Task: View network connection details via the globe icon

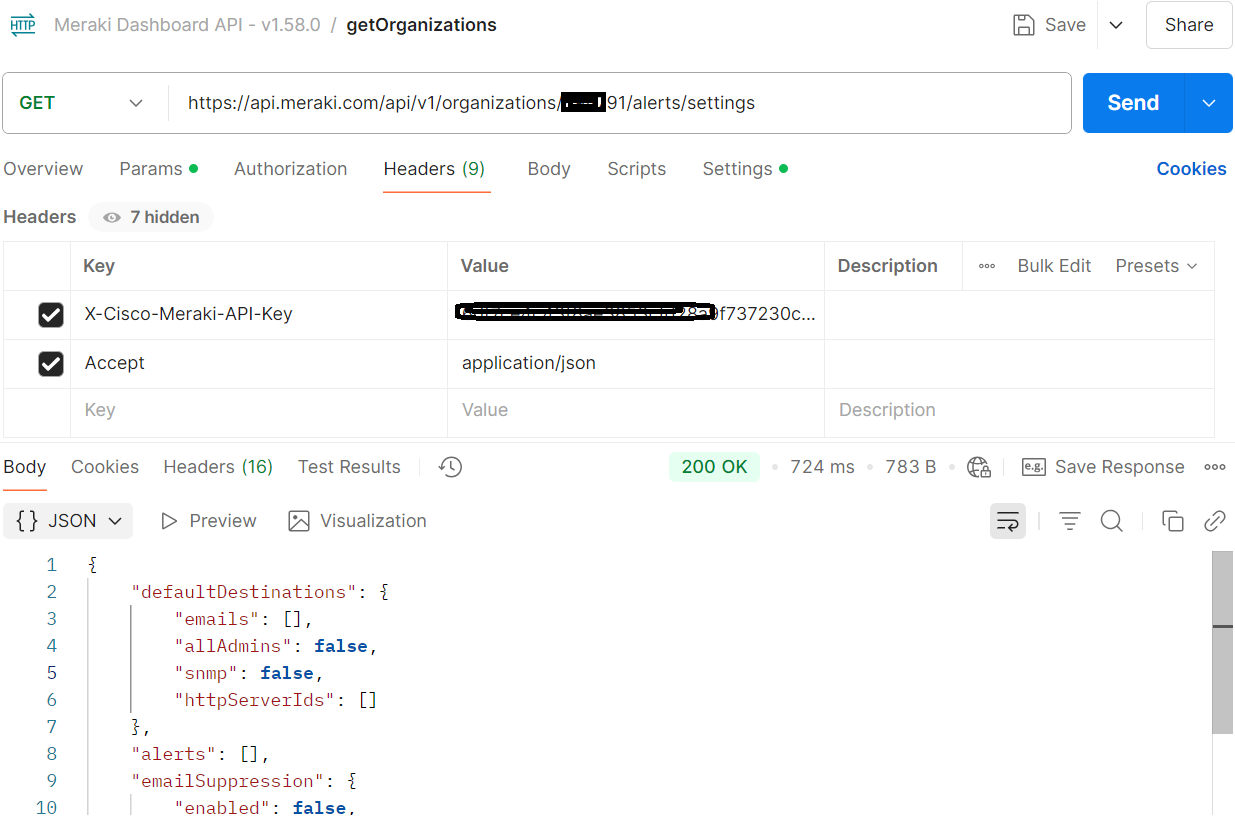Action: pyautogui.click(x=978, y=466)
